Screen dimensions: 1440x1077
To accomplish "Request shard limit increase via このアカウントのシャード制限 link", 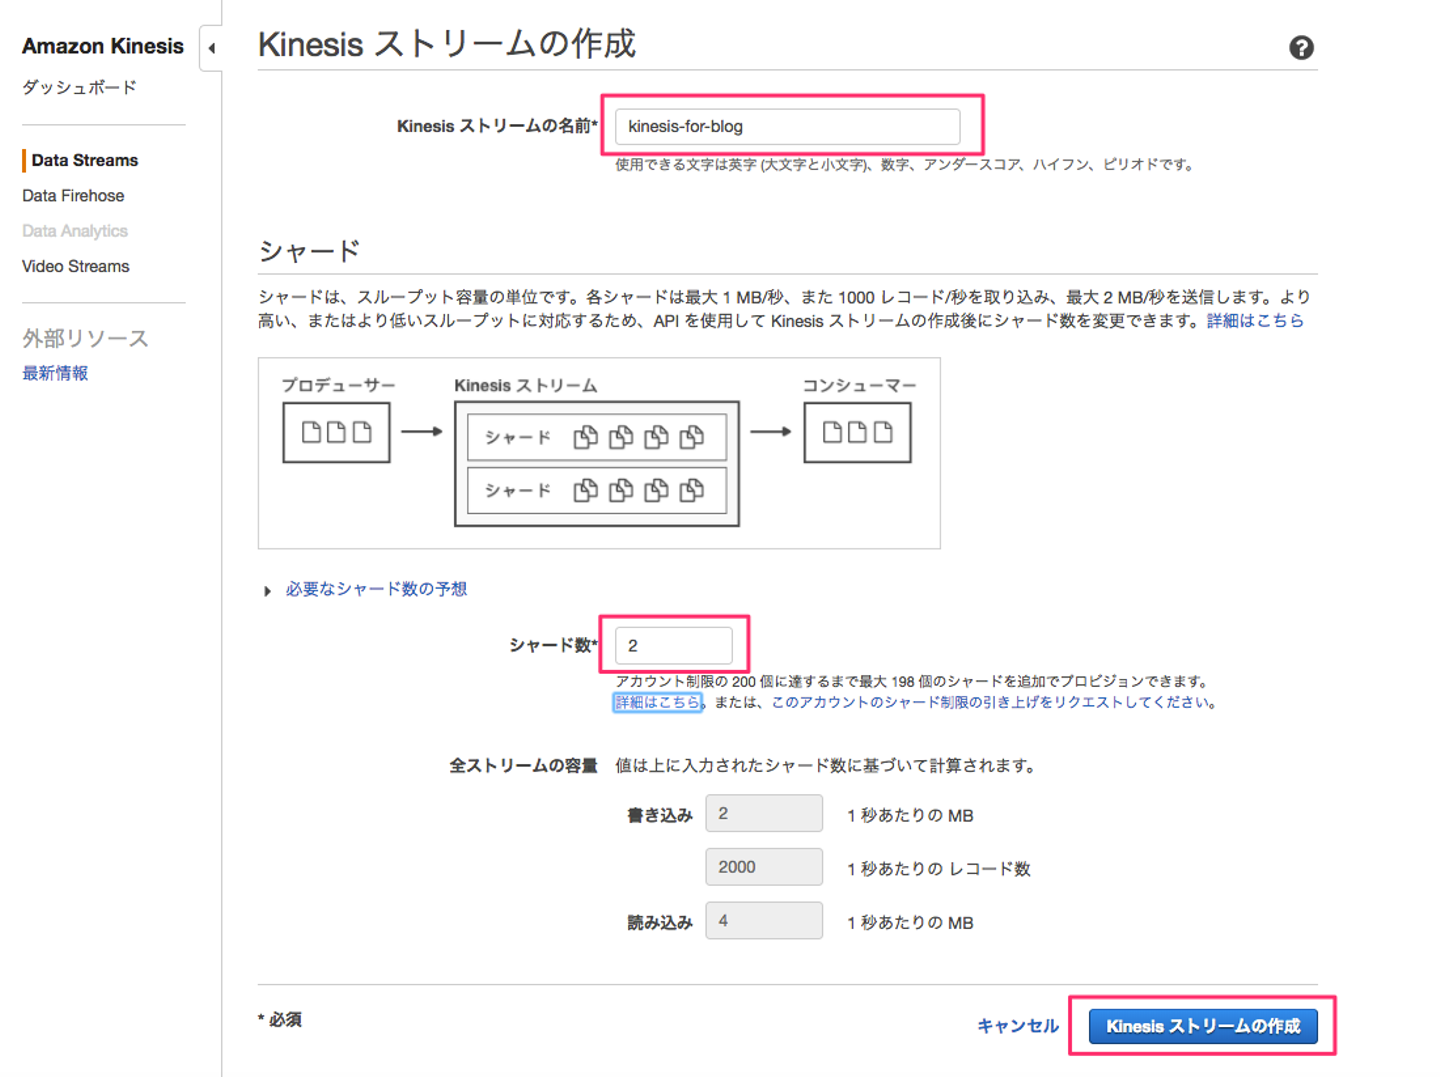I will (x=990, y=702).
